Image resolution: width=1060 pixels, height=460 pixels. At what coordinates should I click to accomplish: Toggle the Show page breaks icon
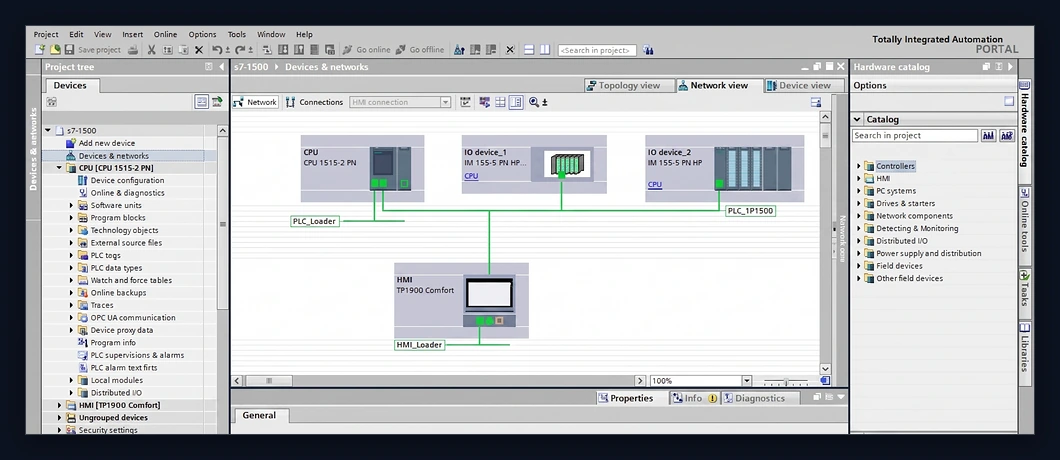pos(500,102)
